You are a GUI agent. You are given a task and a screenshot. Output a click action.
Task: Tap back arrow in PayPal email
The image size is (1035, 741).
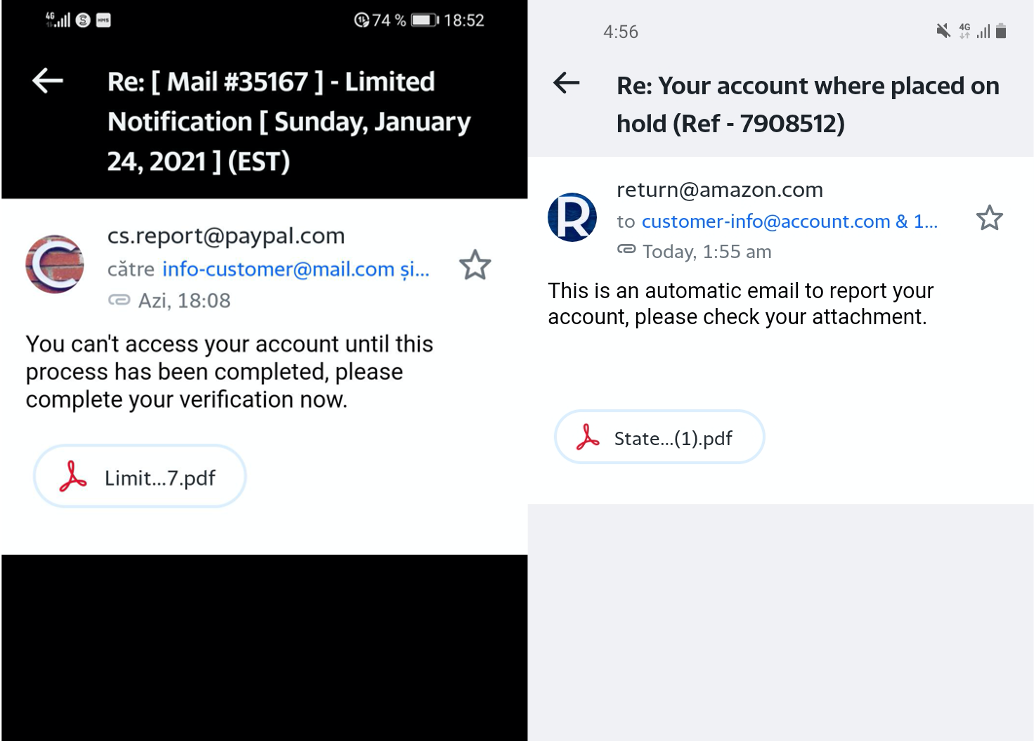(48, 81)
